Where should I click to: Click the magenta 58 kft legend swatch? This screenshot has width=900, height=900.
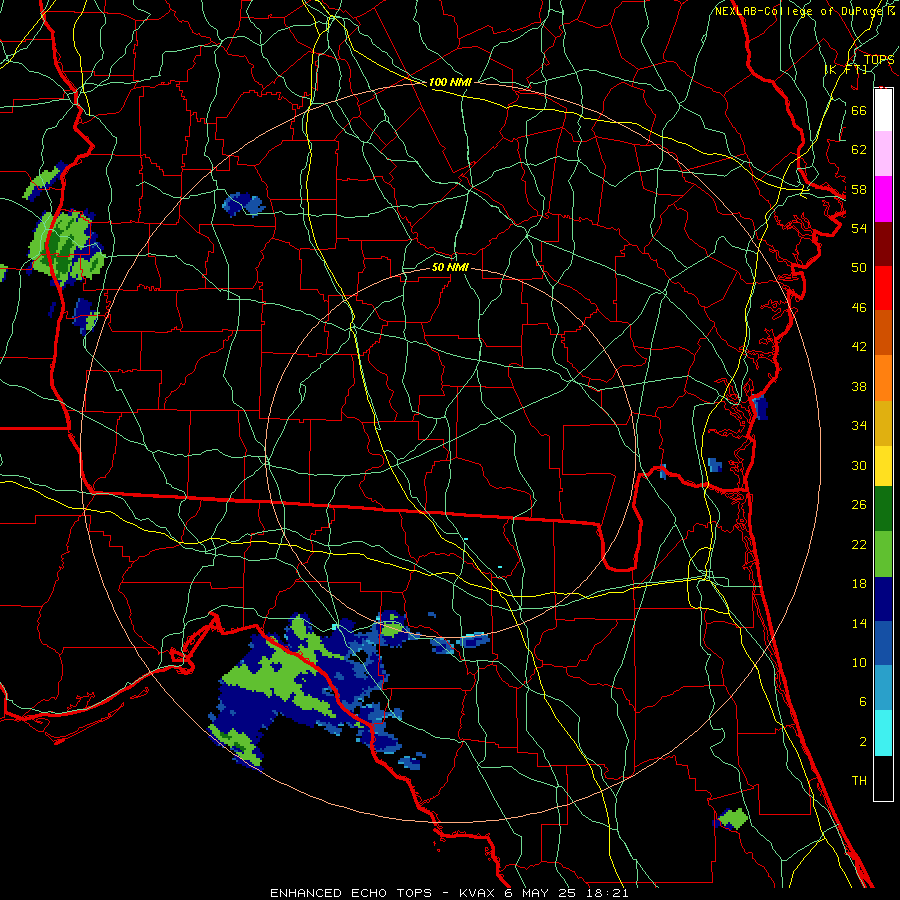click(x=883, y=199)
